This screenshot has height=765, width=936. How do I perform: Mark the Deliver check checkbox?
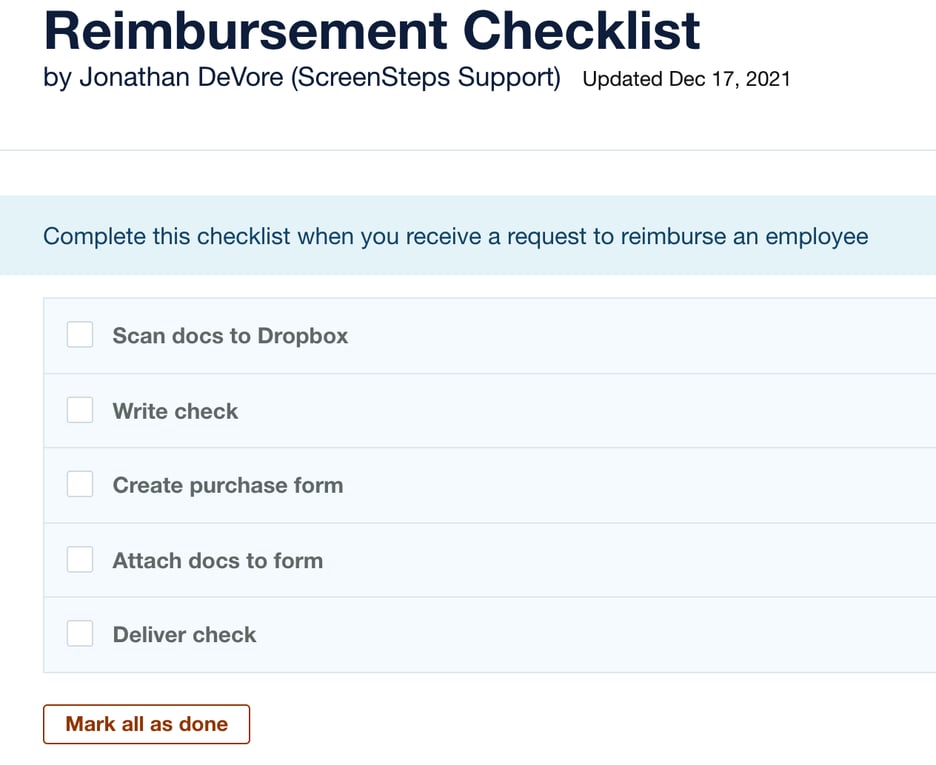click(x=80, y=634)
